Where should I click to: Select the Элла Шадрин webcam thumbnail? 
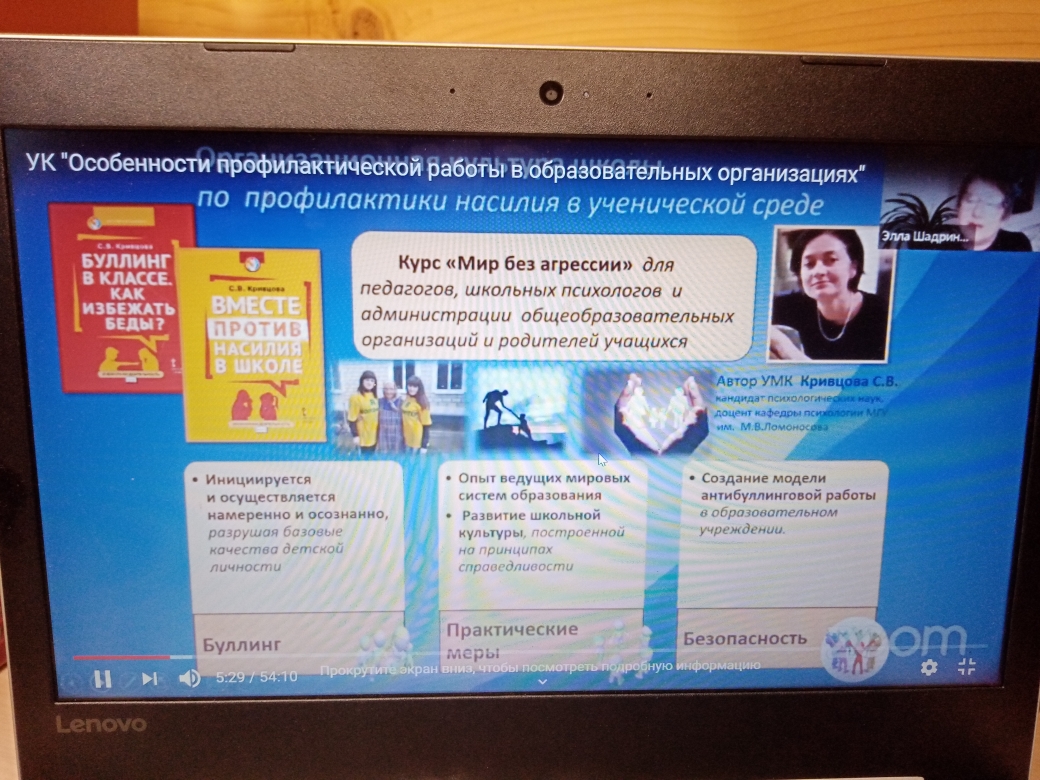point(956,211)
